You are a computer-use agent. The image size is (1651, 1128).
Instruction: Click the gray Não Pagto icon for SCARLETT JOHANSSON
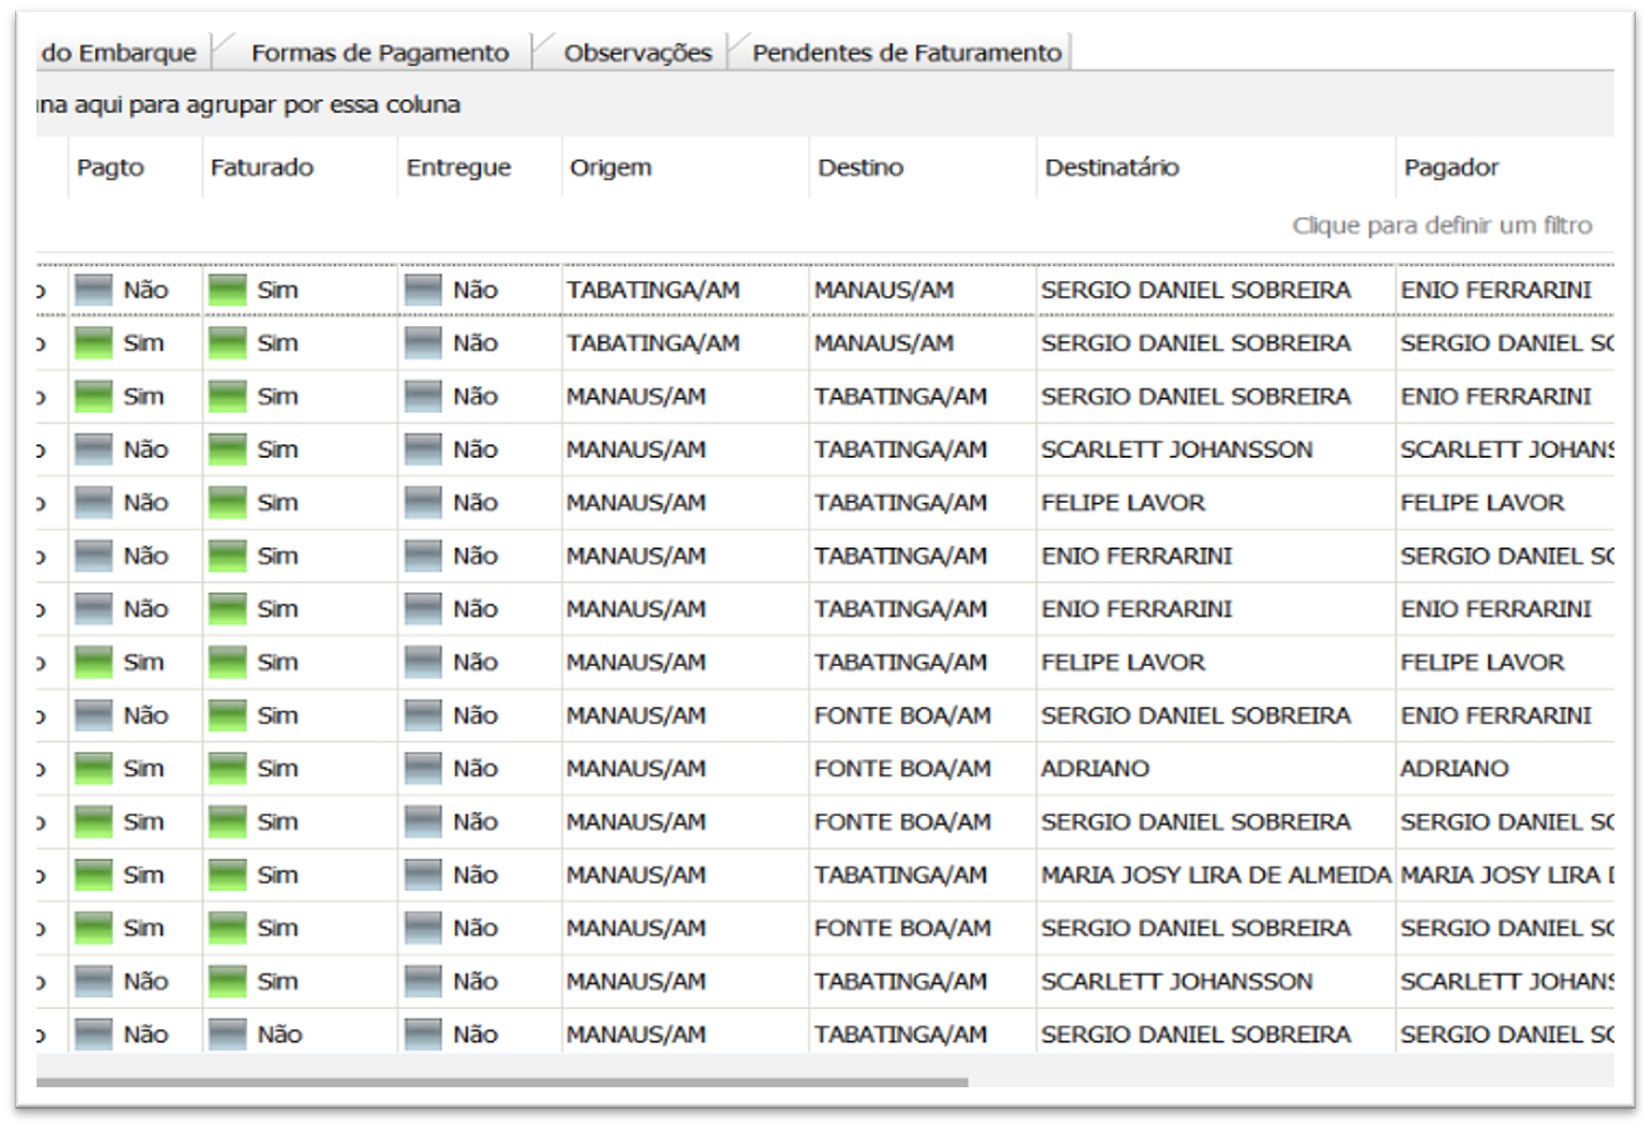92,449
